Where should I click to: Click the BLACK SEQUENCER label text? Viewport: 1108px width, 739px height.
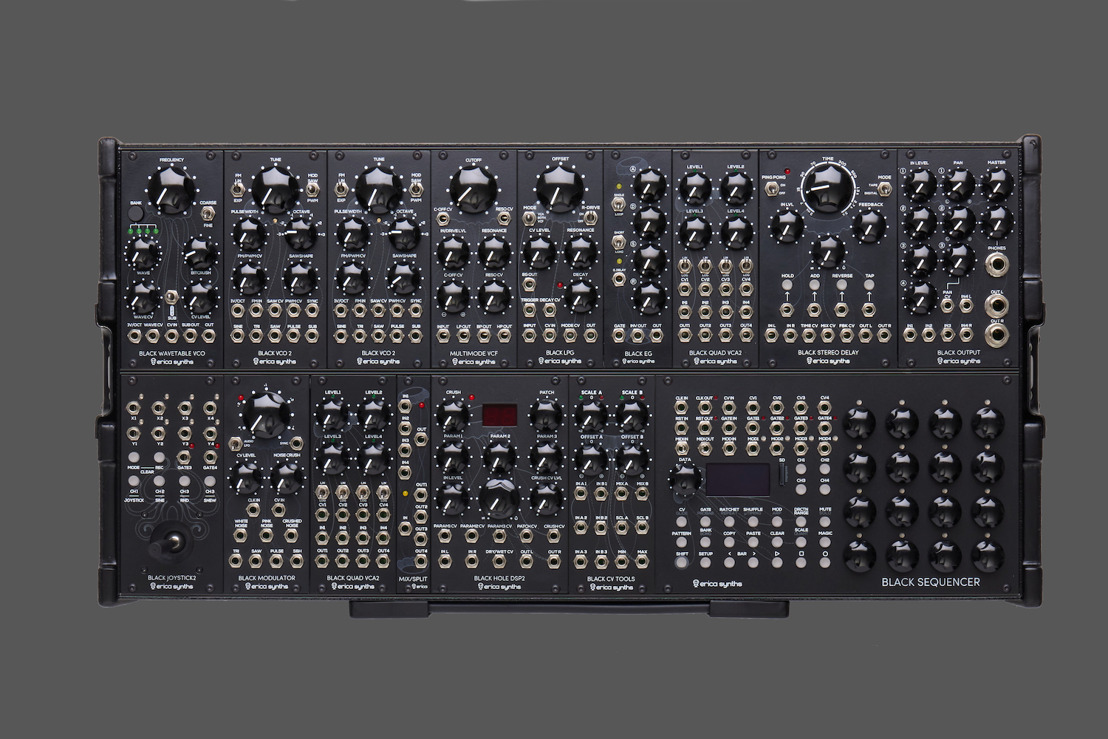pyautogui.click(x=931, y=582)
